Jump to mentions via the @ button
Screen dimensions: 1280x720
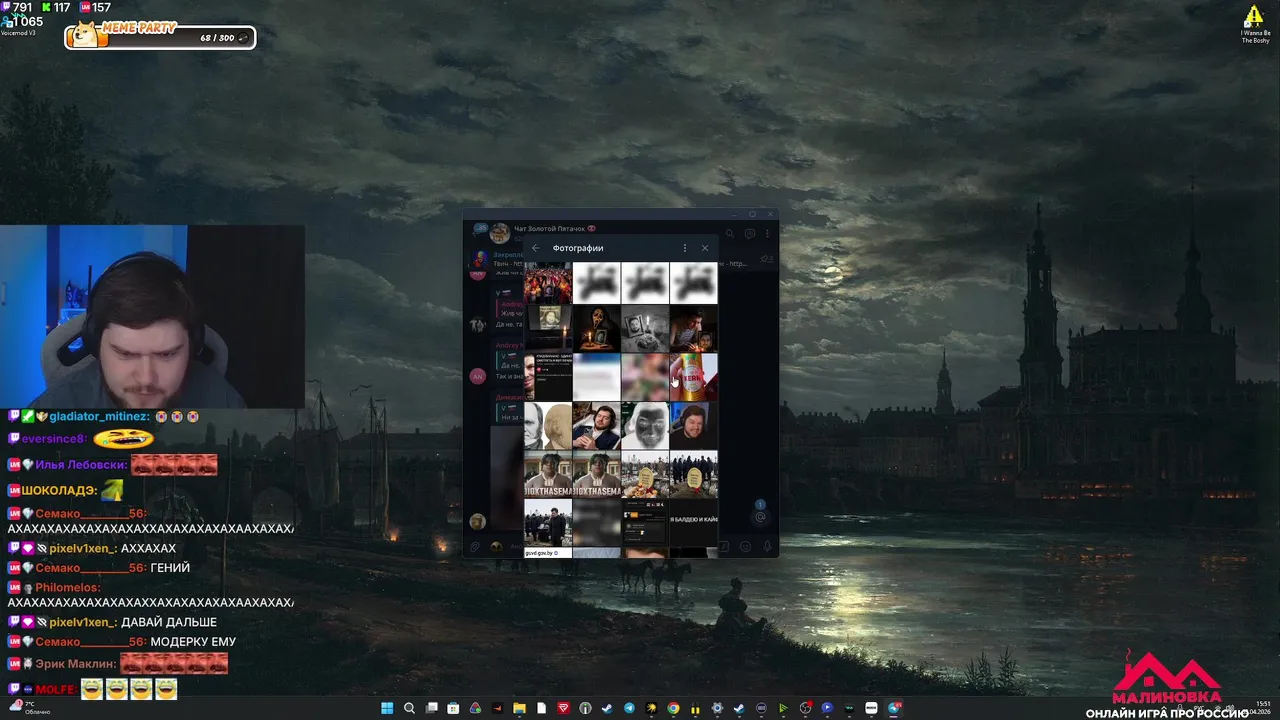point(760,517)
